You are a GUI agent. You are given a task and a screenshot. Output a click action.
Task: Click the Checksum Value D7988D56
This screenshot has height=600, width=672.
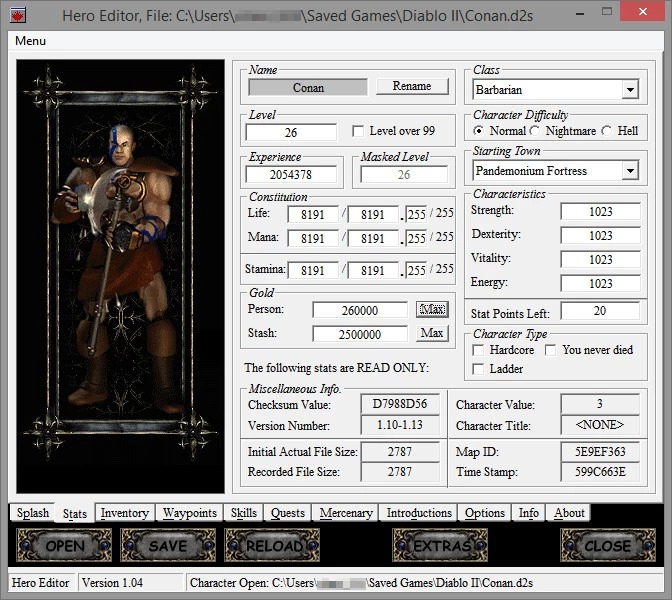point(400,404)
